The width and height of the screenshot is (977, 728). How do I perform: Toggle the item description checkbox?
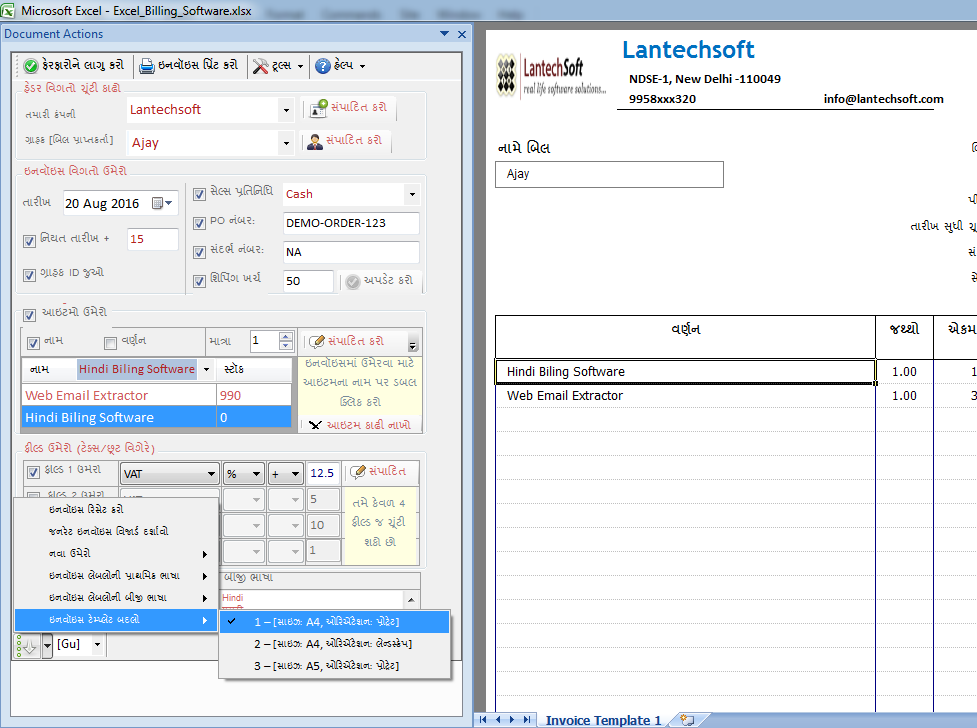110,343
